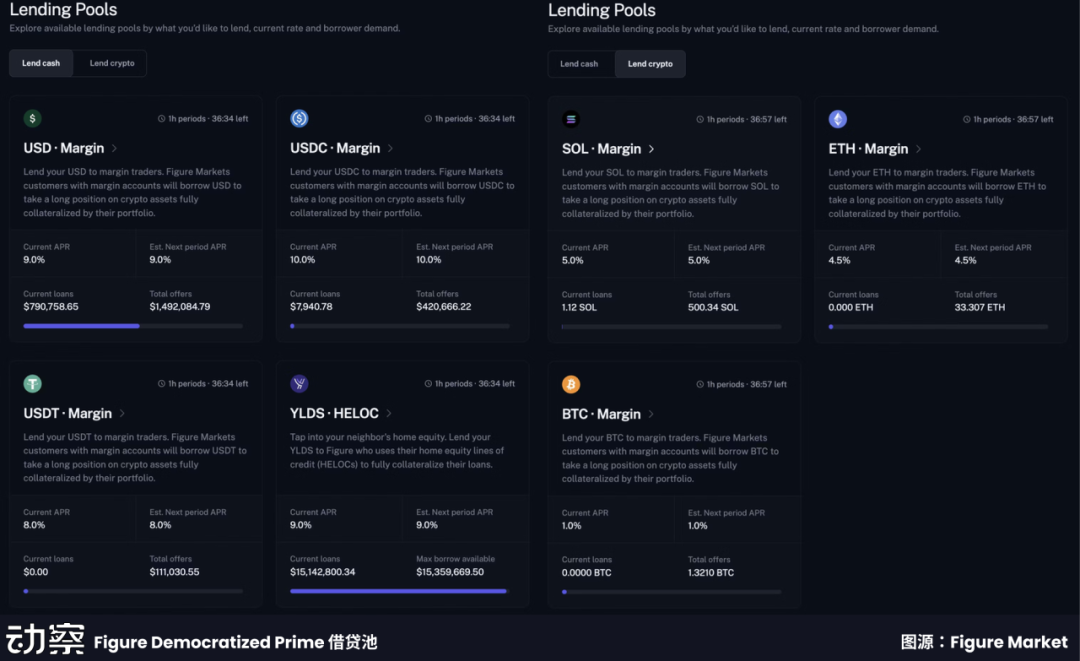Screen dimensions: 1080x661
Task: Click the clock icon on USD Margin card
Action: [x=162, y=119]
